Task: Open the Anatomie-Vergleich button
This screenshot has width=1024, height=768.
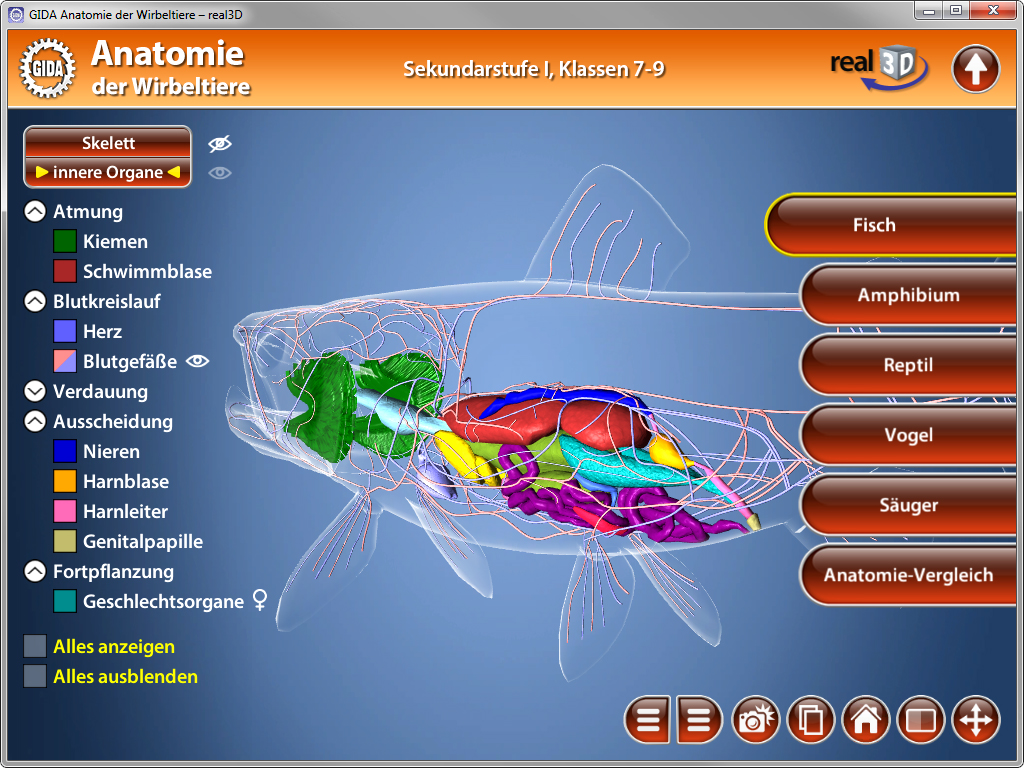Action: (x=908, y=575)
